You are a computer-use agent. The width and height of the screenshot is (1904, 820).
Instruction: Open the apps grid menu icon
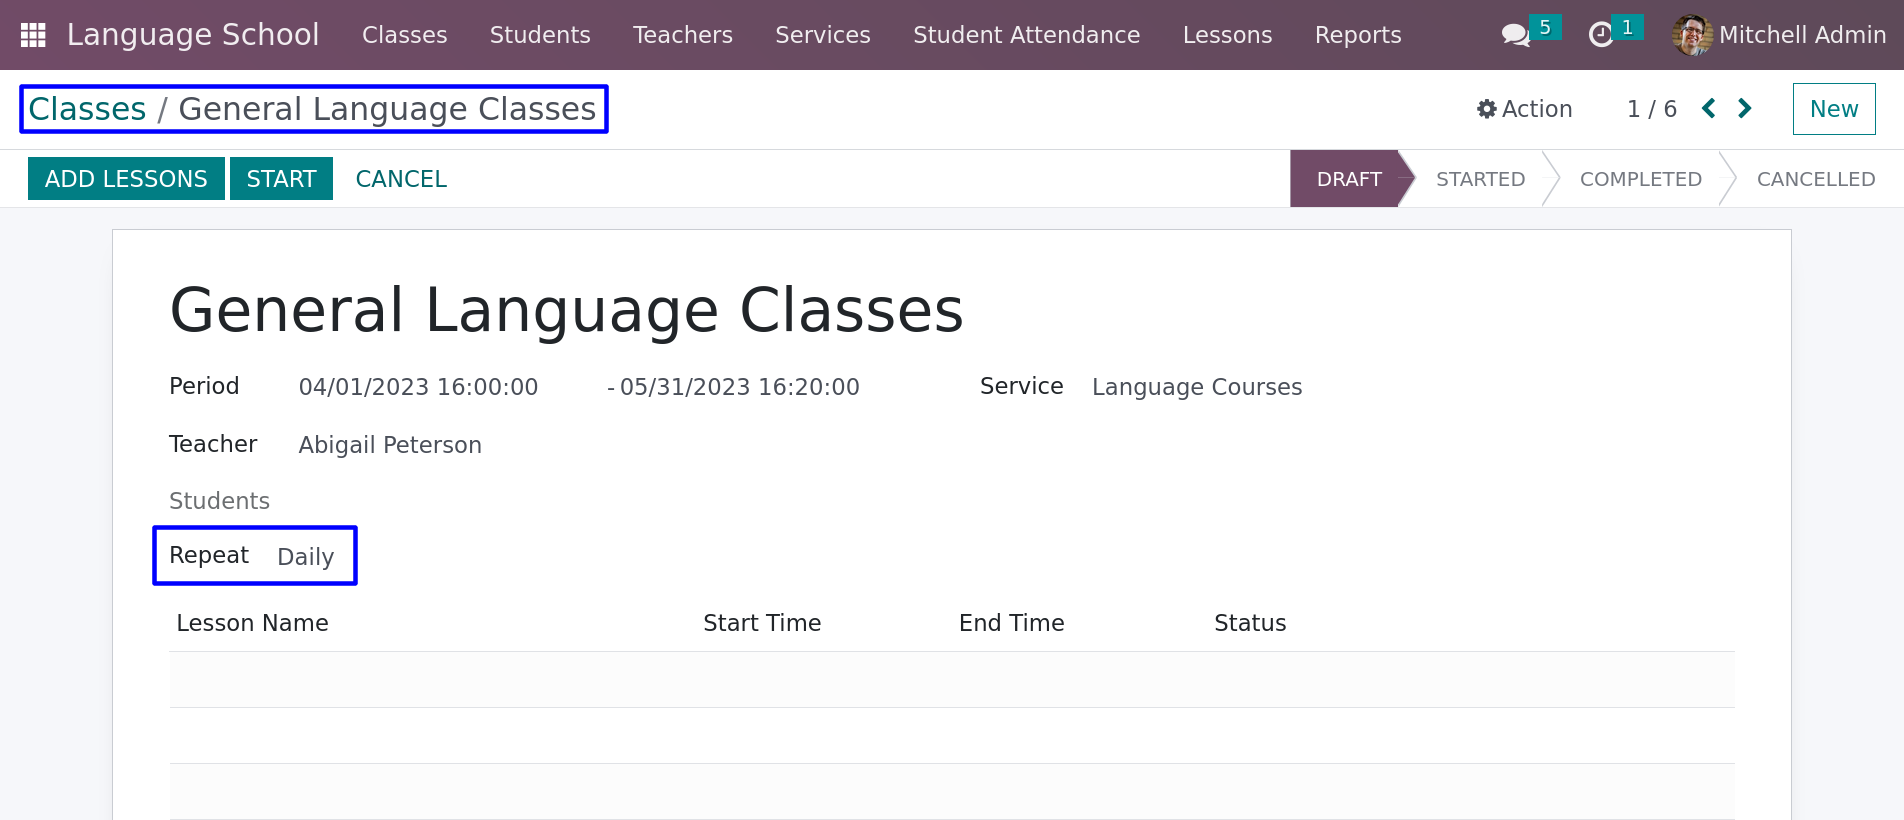point(33,35)
